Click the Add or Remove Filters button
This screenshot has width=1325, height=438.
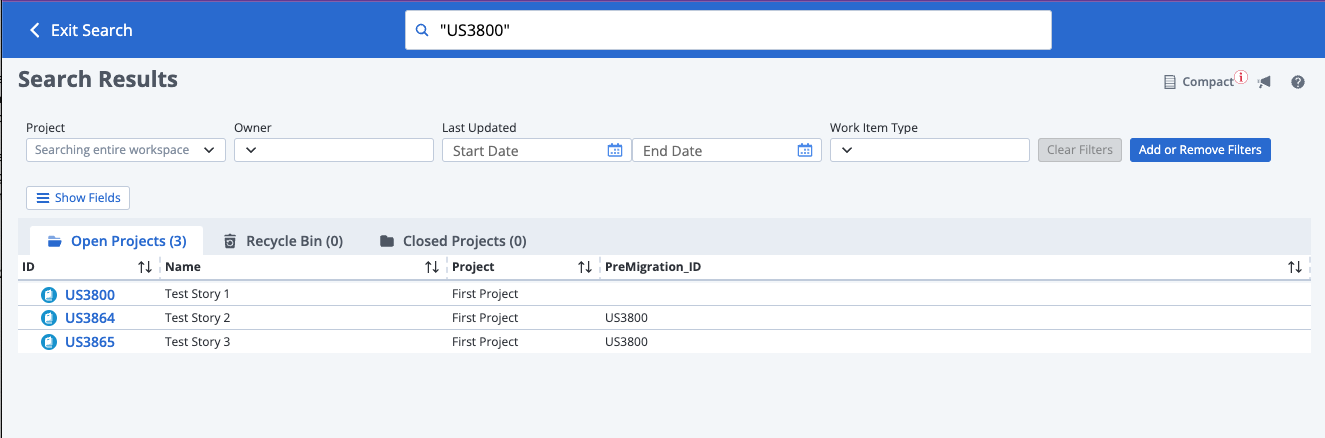click(x=1200, y=150)
